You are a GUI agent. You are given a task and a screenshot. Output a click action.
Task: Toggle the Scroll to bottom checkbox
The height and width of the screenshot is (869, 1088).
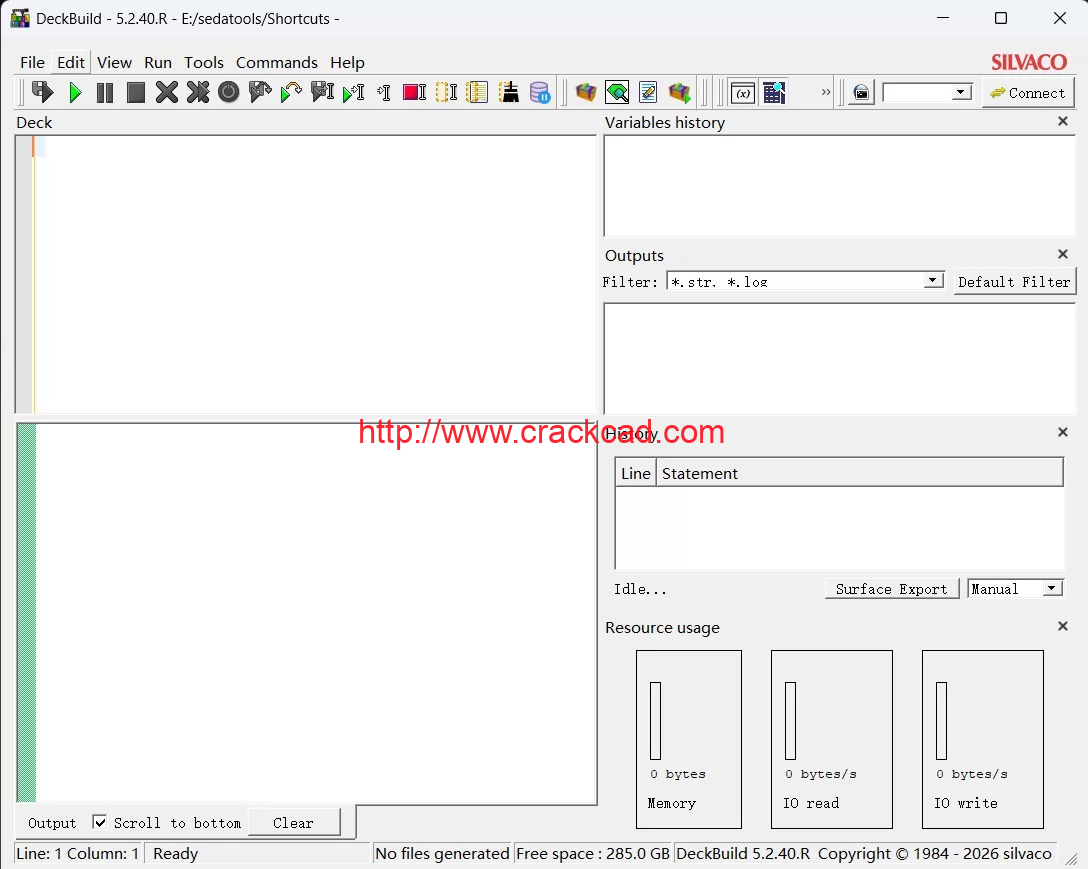click(100, 822)
